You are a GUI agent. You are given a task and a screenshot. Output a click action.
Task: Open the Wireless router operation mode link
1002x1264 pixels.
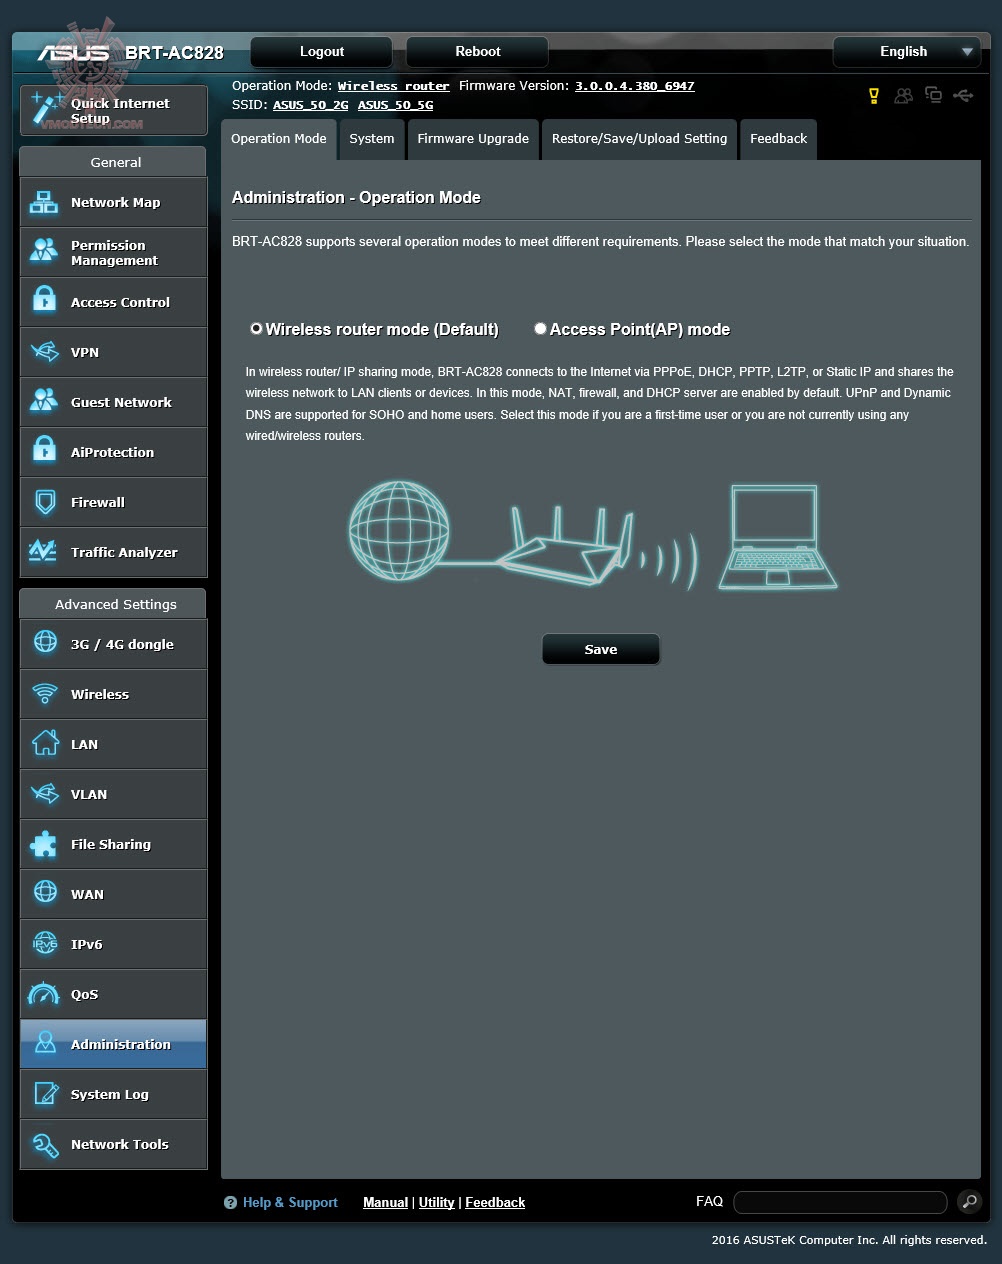coord(394,86)
